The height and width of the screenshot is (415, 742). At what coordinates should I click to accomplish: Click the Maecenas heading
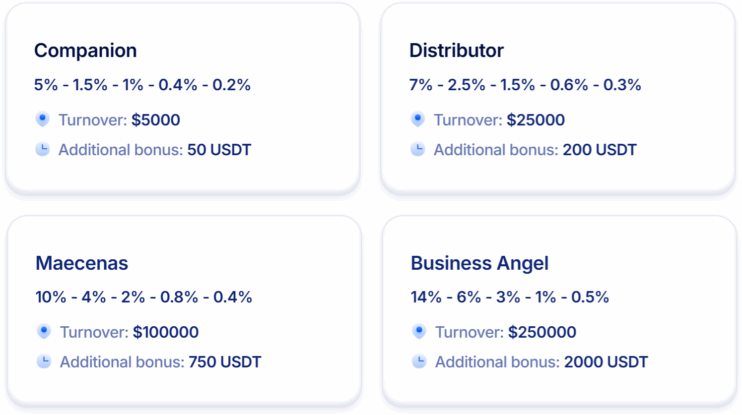click(x=82, y=263)
